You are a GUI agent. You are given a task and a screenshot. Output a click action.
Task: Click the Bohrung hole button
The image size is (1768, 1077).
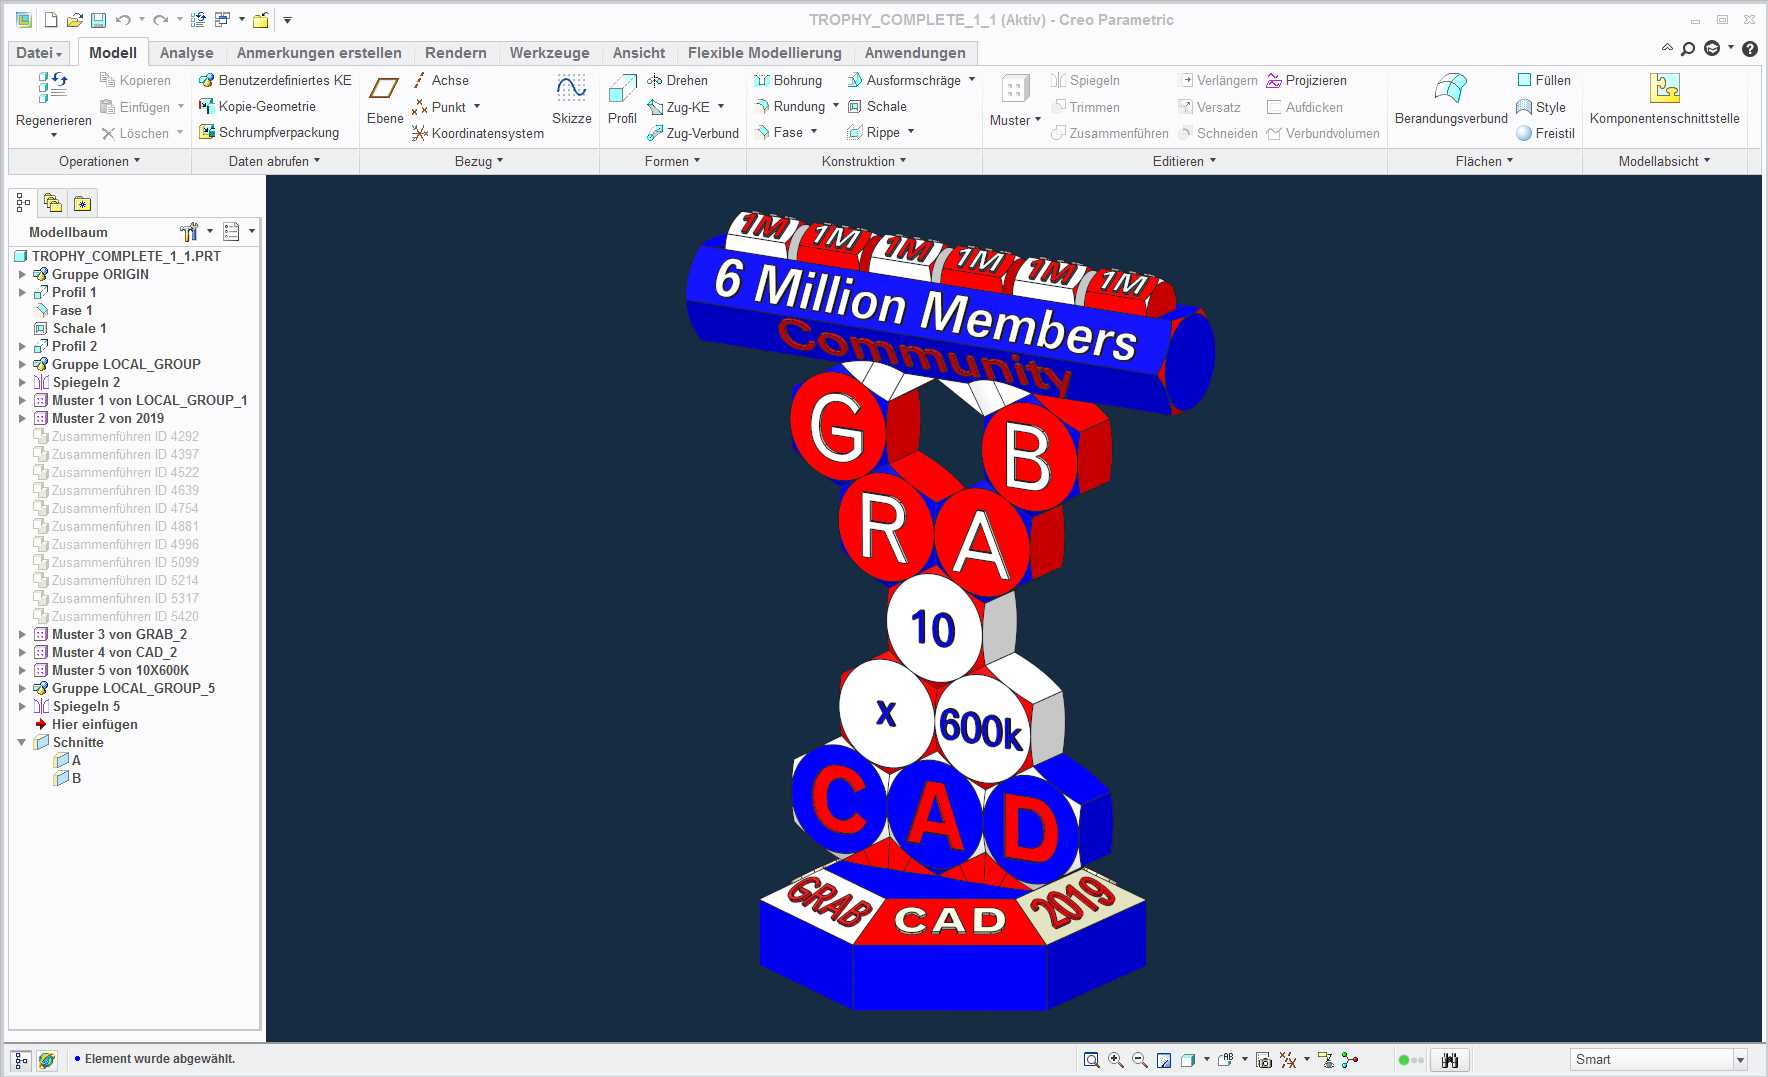point(788,81)
